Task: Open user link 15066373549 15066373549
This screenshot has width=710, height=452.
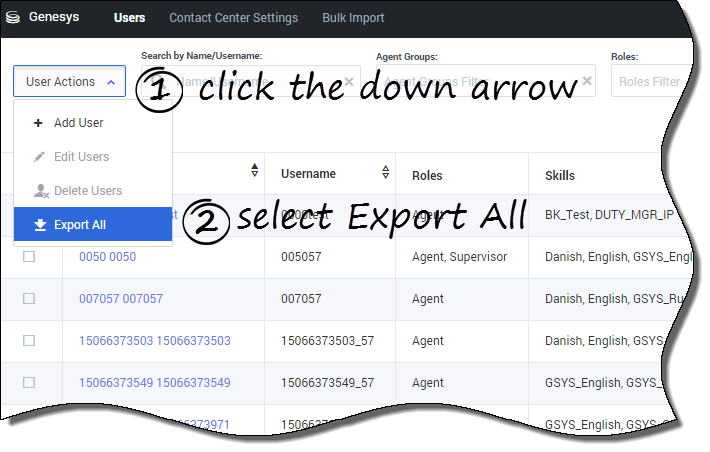Action: pyautogui.click(x=154, y=383)
